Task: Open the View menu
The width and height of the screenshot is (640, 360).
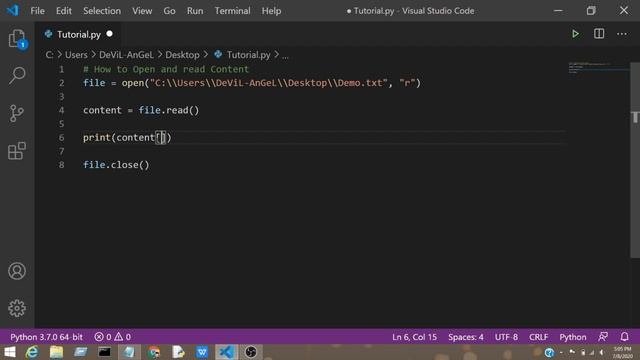Action: click(x=142, y=11)
